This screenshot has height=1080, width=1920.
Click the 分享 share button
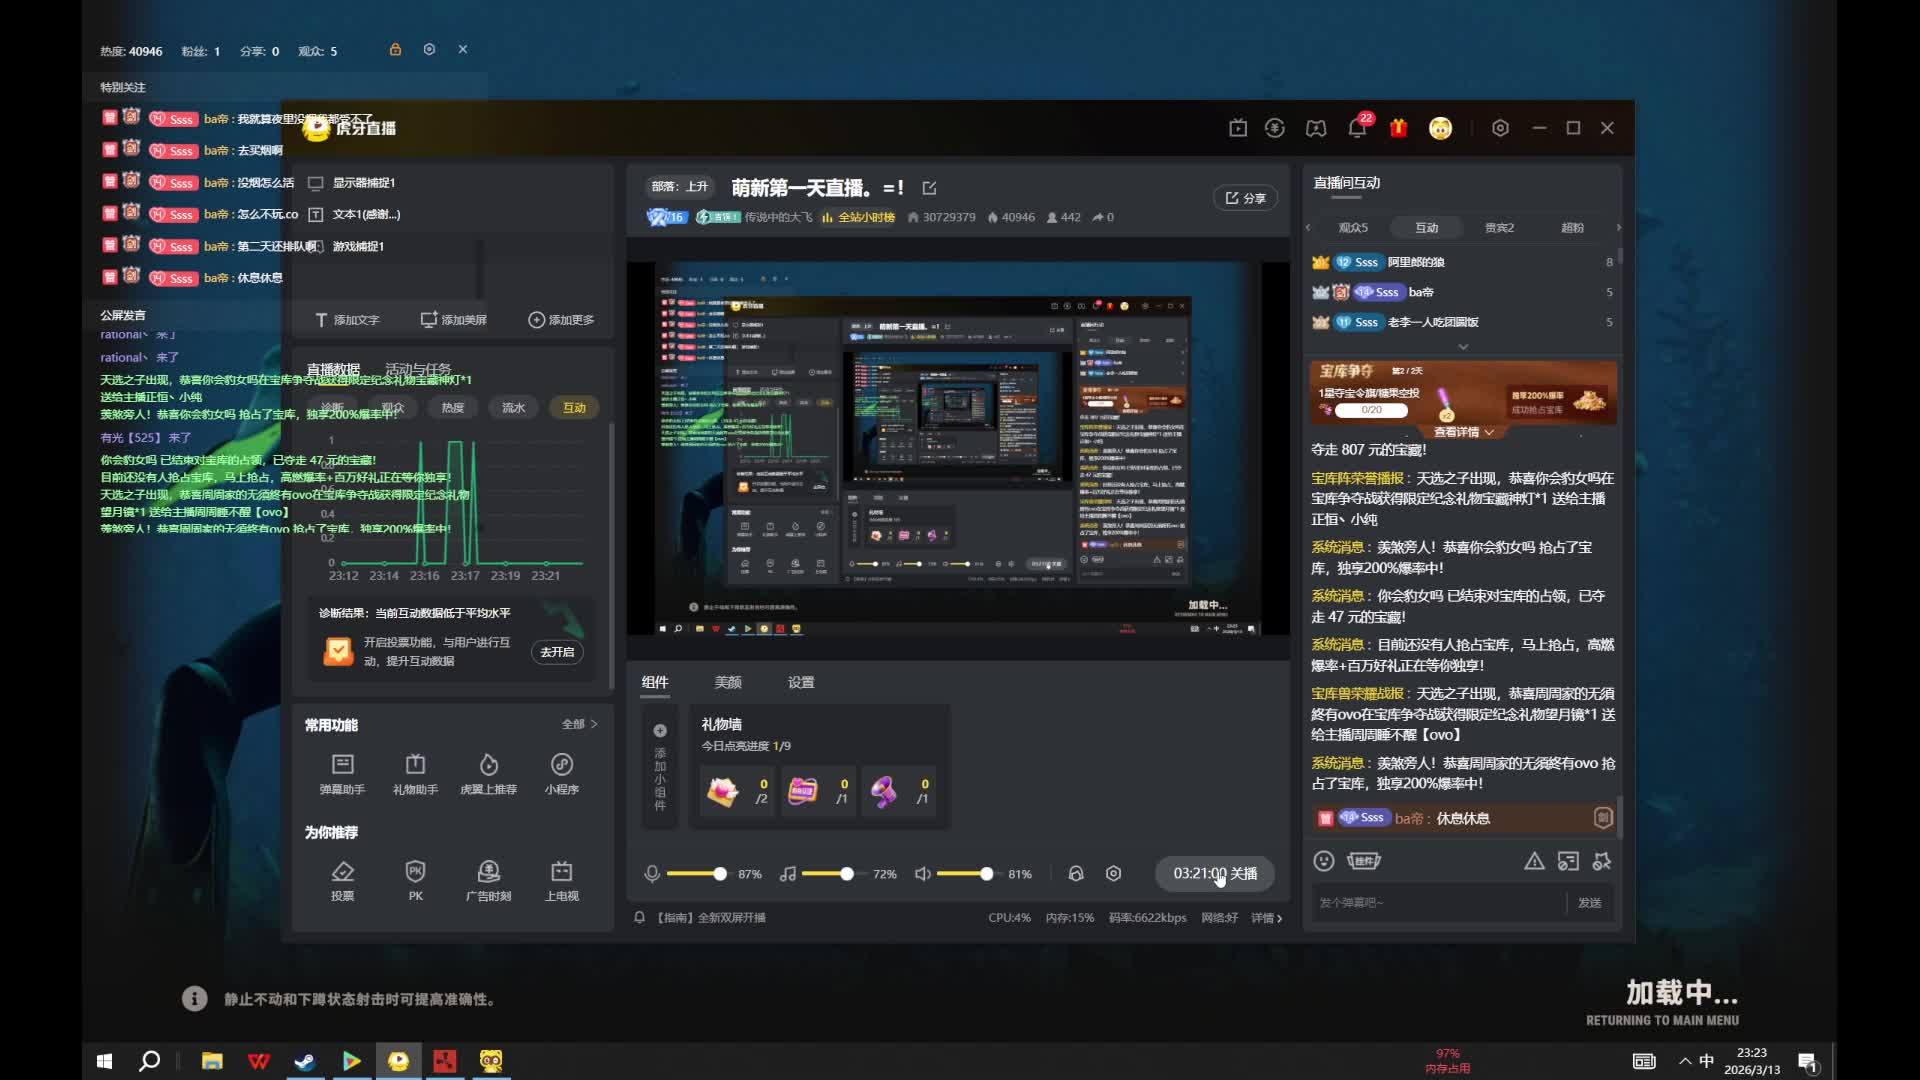point(1246,198)
